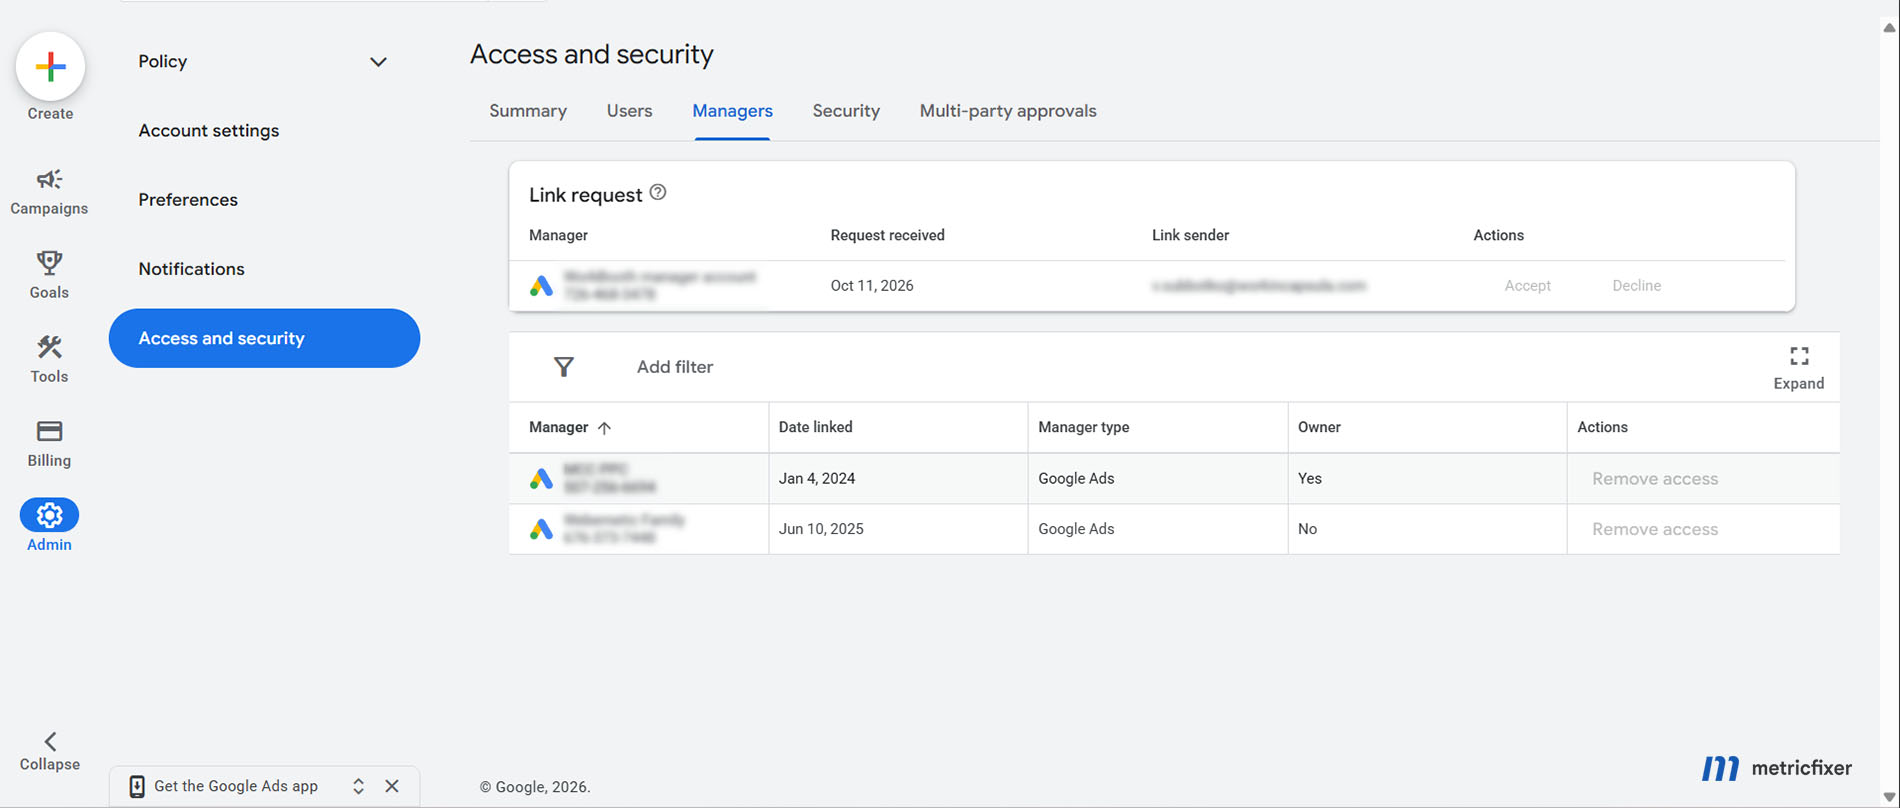The height and width of the screenshot is (808, 1900).
Task: Click the Owner column header
Action: tap(1319, 427)
